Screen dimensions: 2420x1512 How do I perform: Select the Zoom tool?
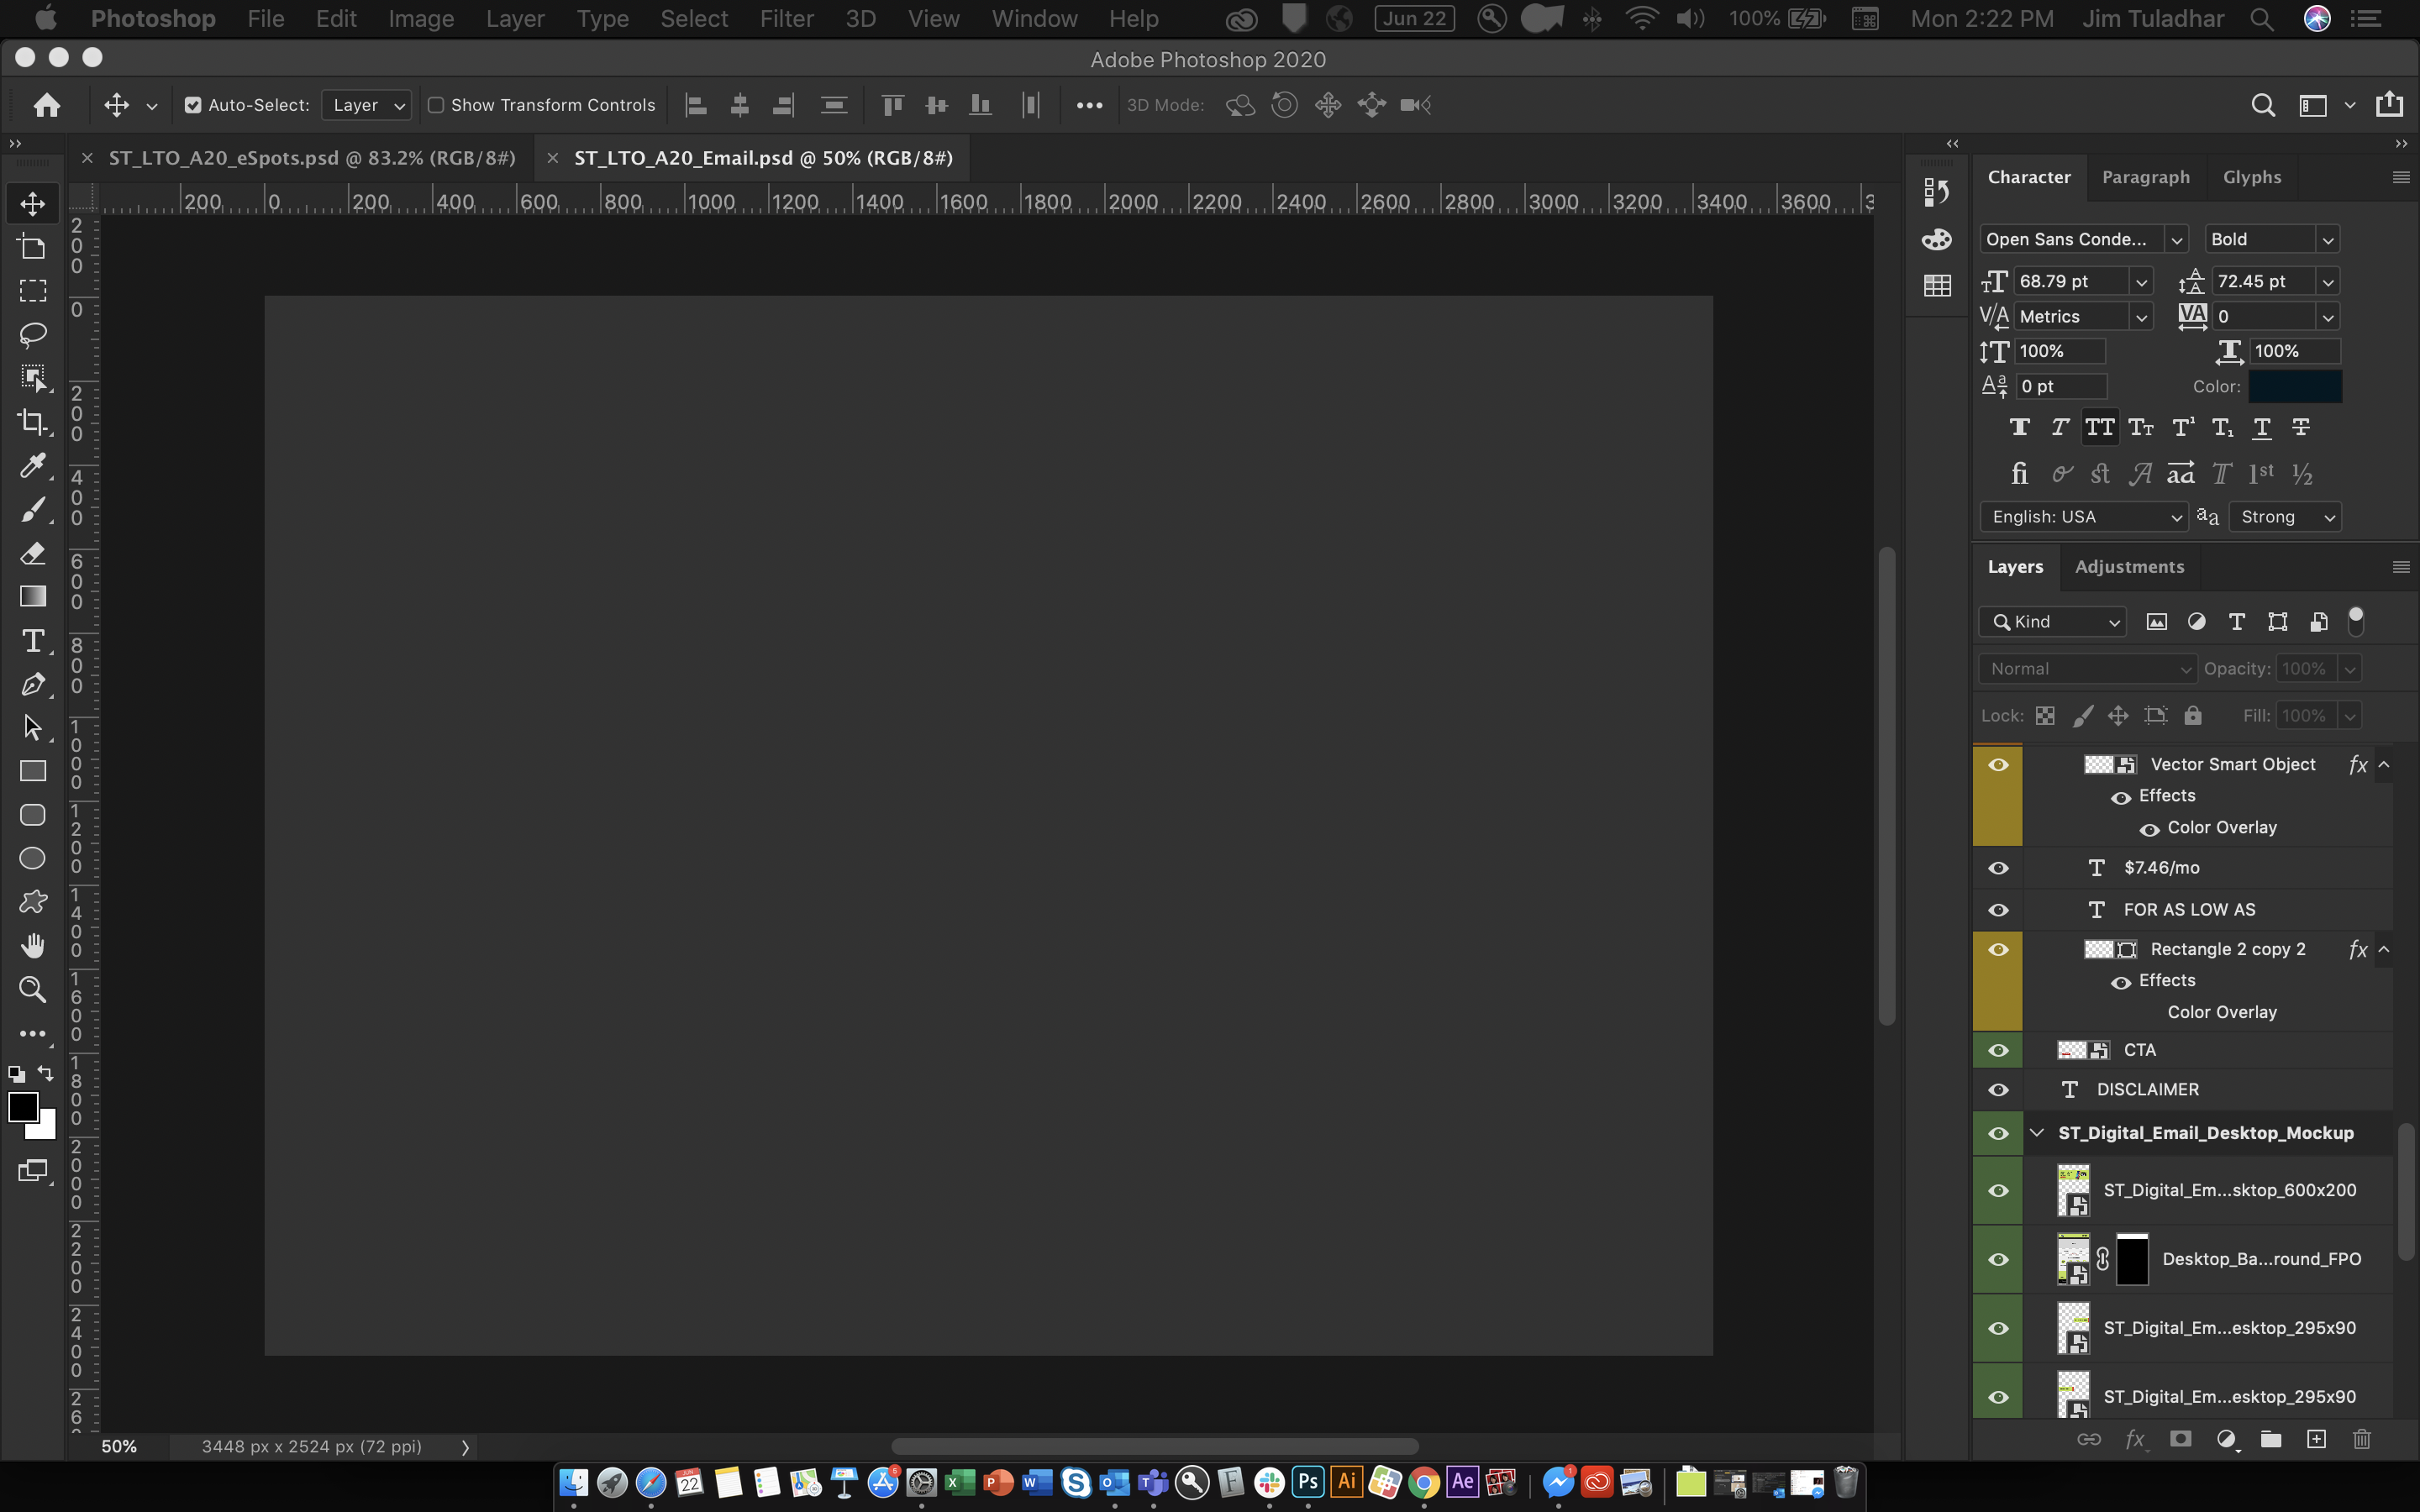coord(31,988)
